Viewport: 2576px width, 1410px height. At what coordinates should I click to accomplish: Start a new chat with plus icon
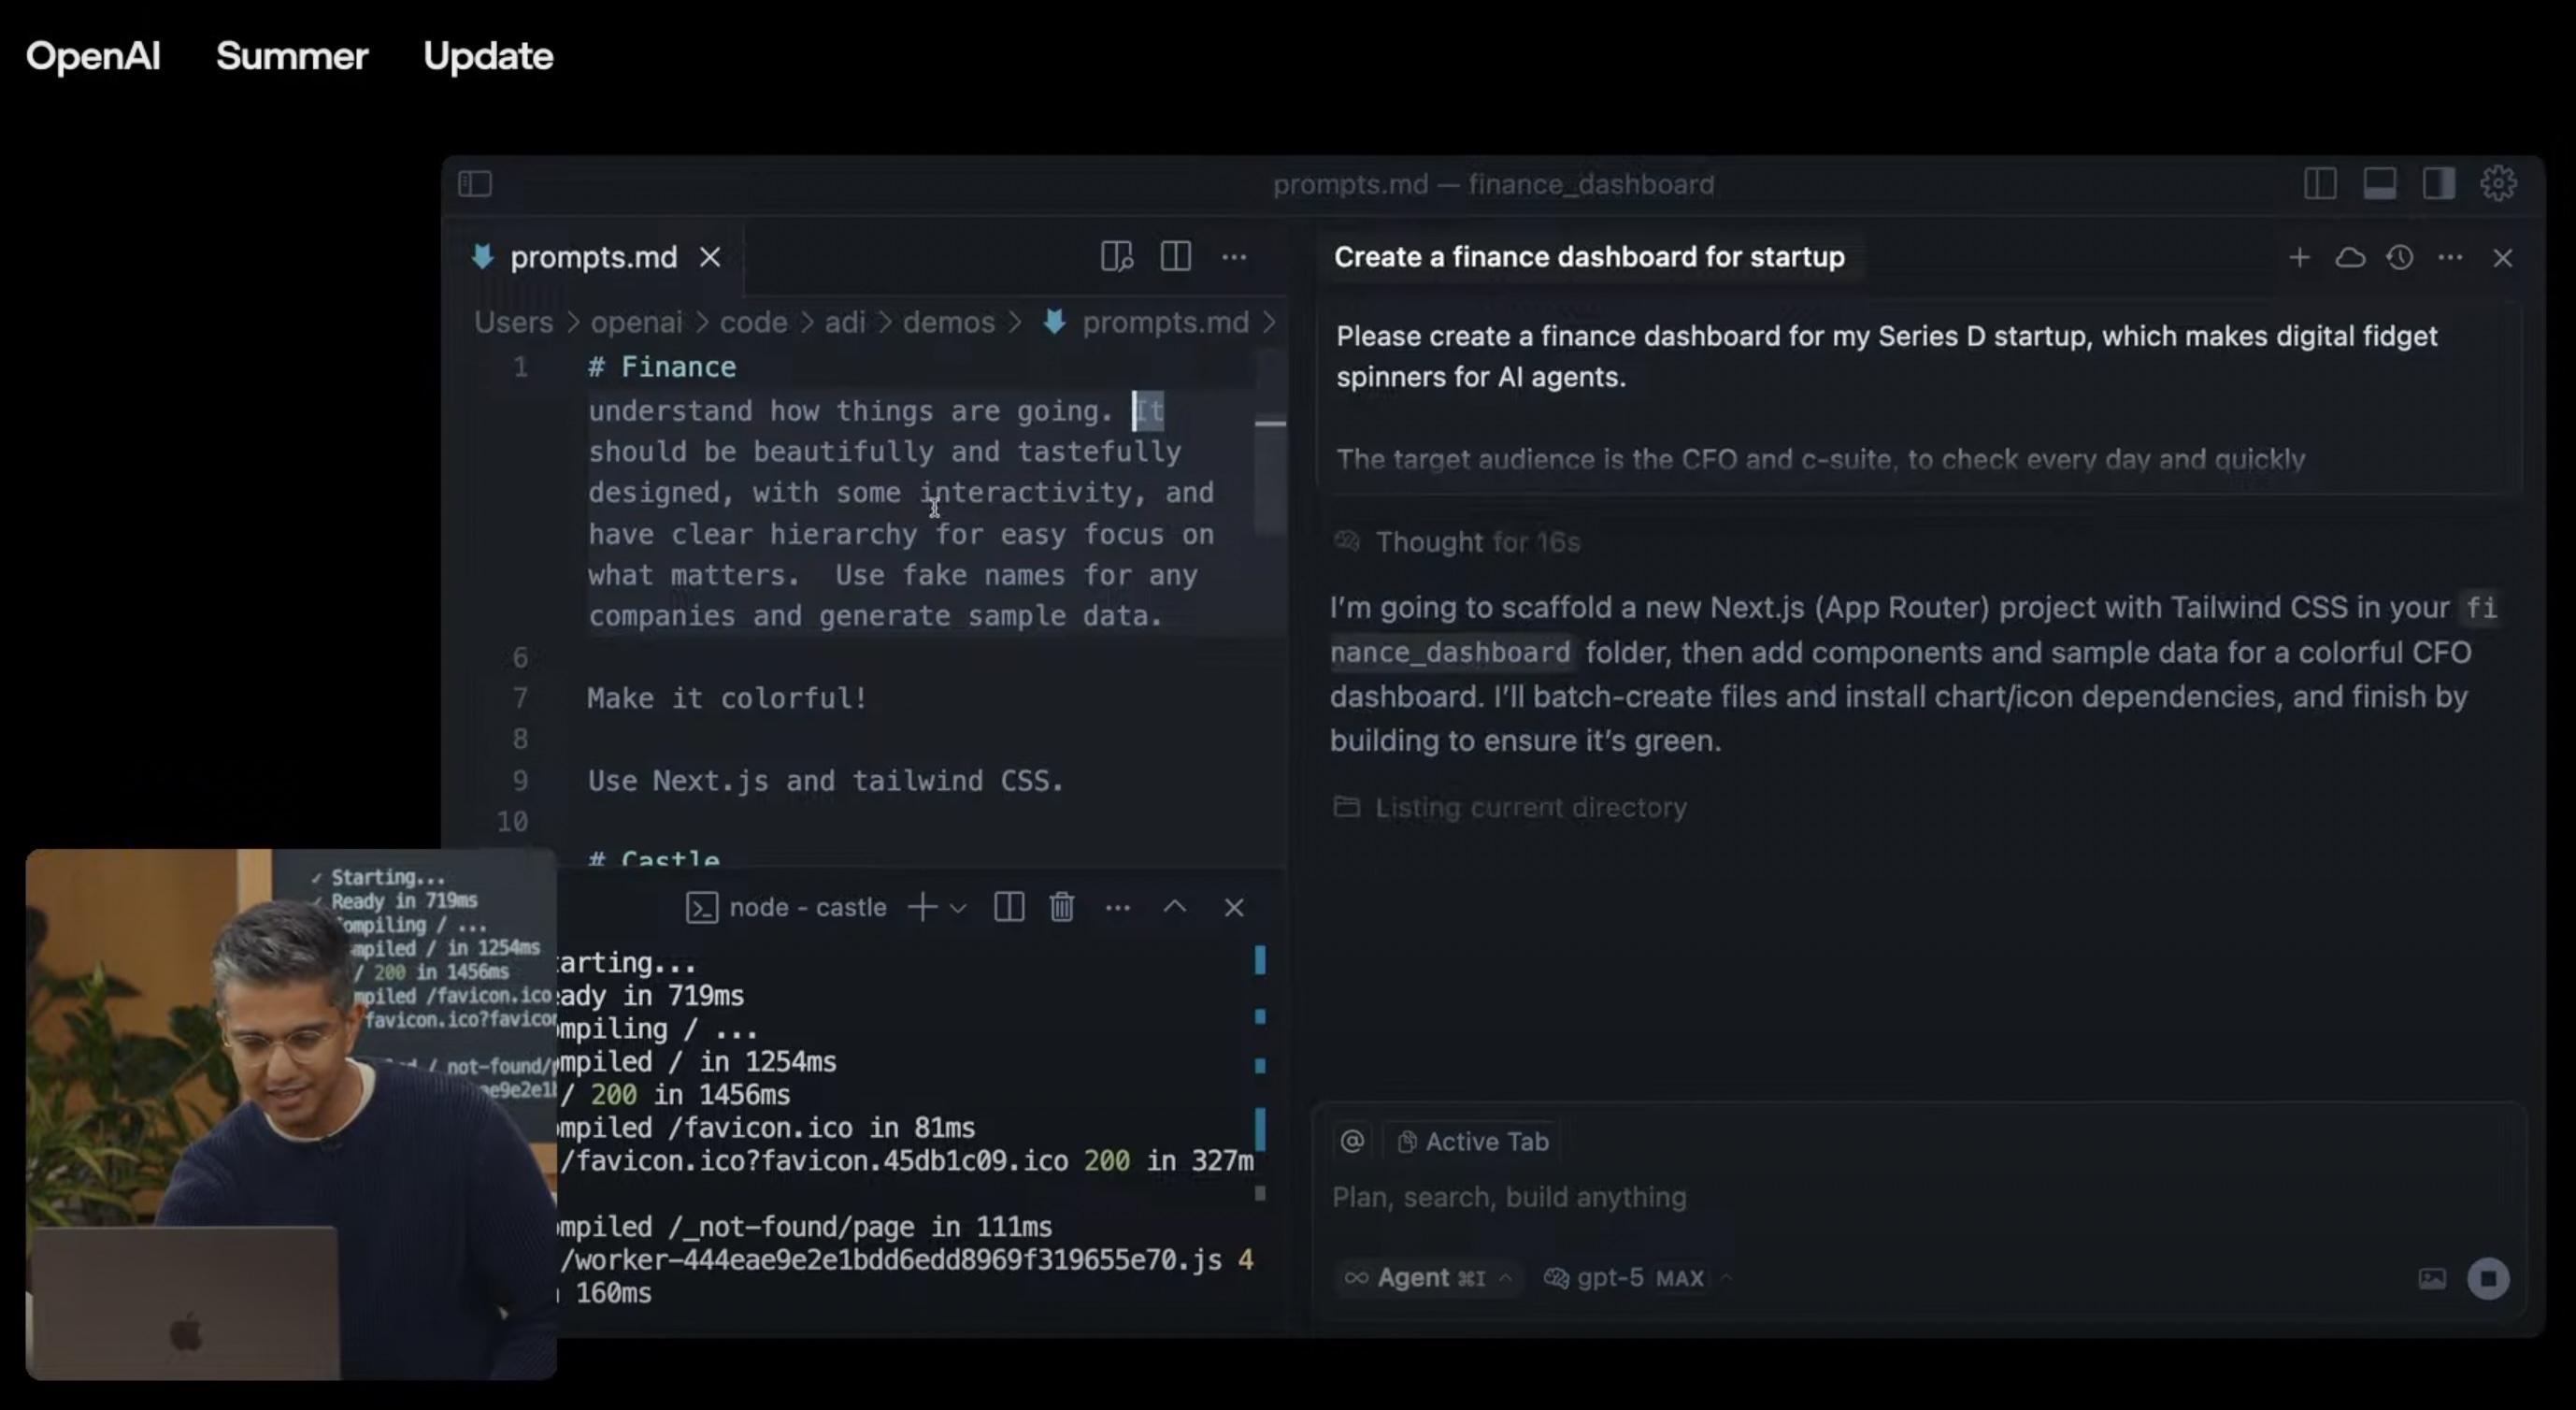(x=2299, y=258)
